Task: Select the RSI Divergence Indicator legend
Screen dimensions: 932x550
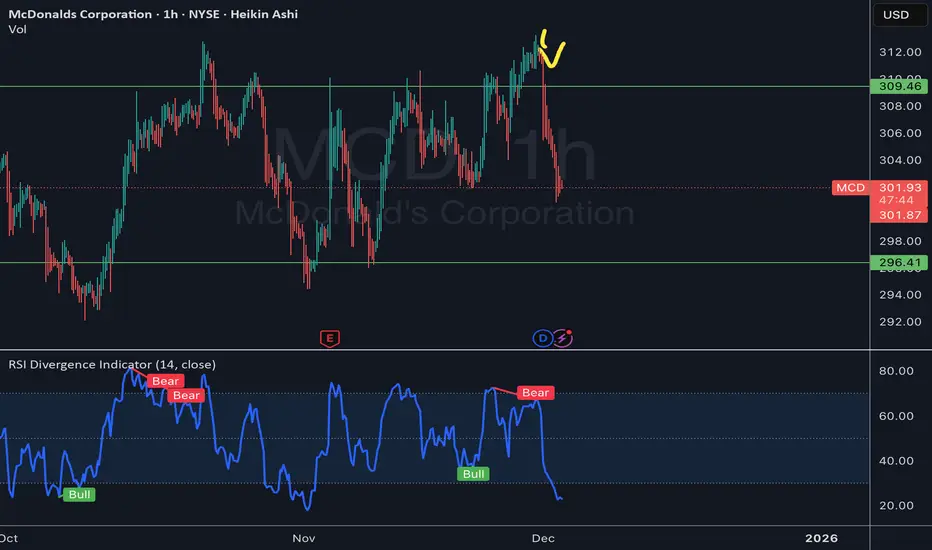Action: point(112,364)
